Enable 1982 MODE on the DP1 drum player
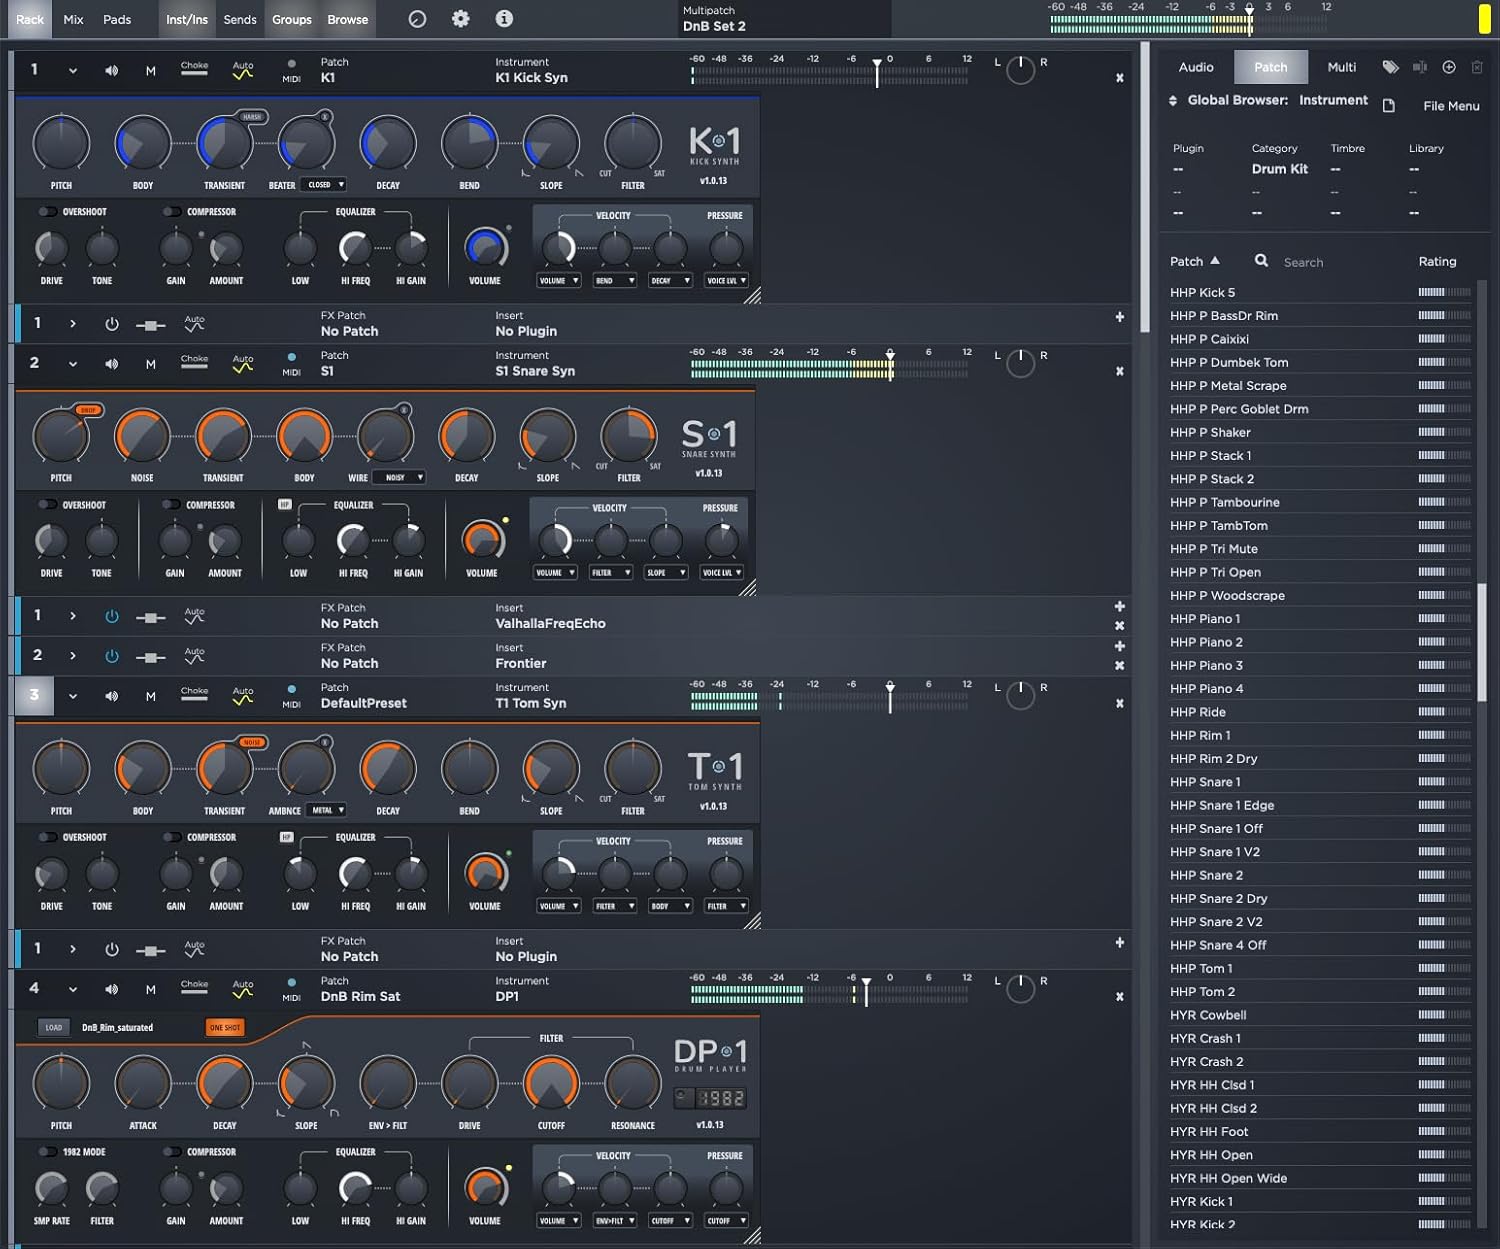 pos(46,1151)
